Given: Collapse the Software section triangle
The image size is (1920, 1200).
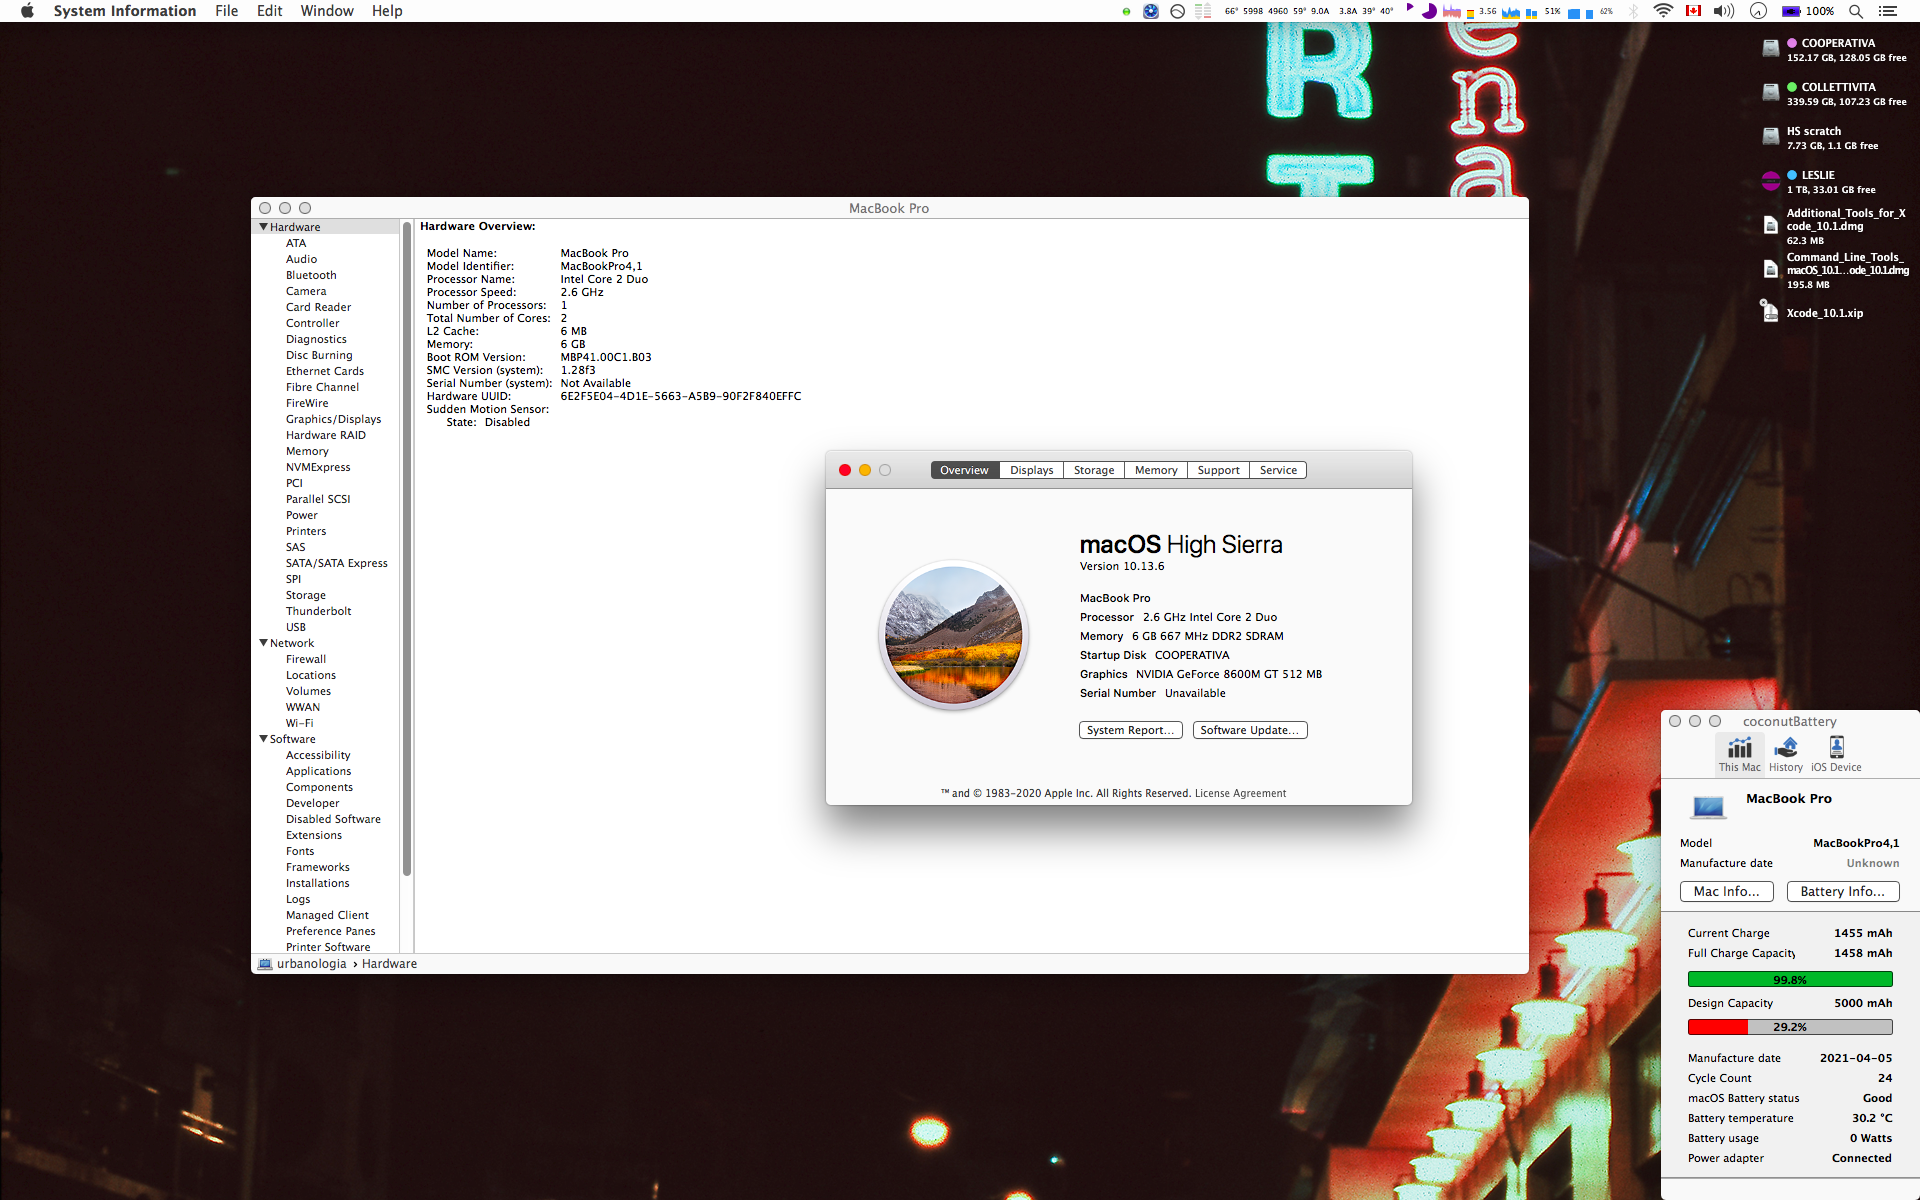Looking at the screenshot, I should click(x=263, y=739).
